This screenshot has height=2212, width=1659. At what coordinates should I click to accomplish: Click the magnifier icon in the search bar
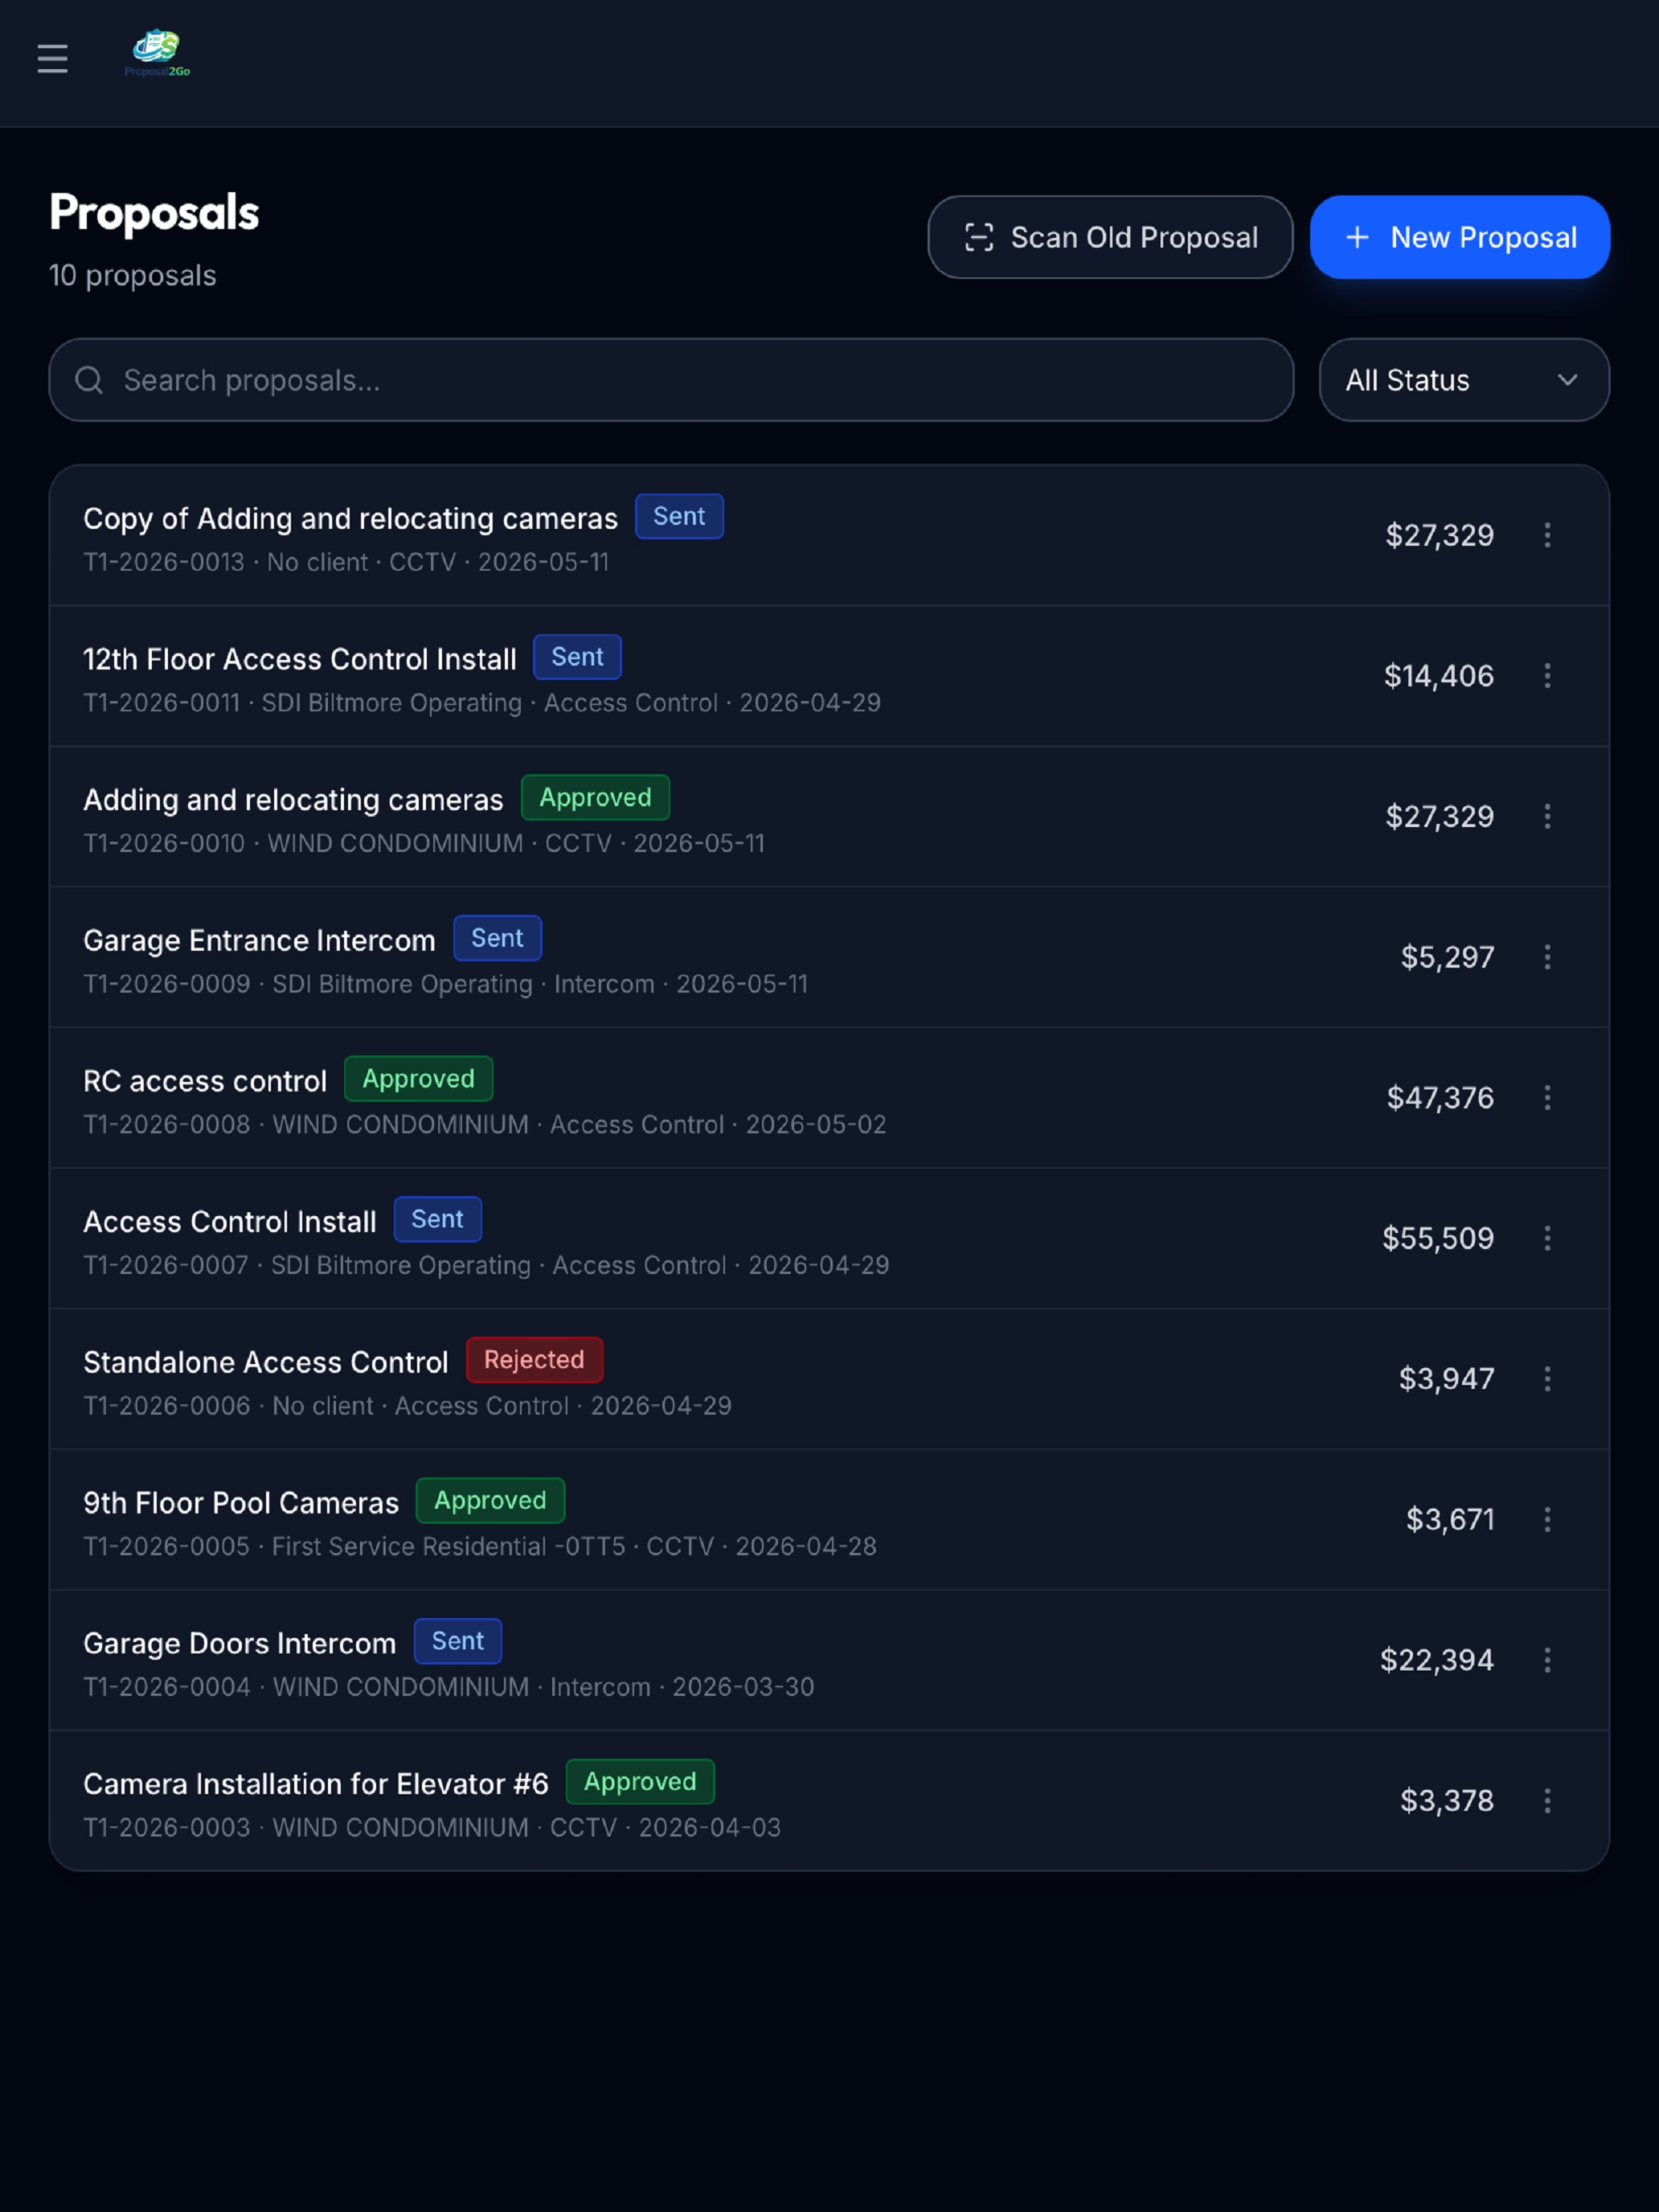coord(89,380)
